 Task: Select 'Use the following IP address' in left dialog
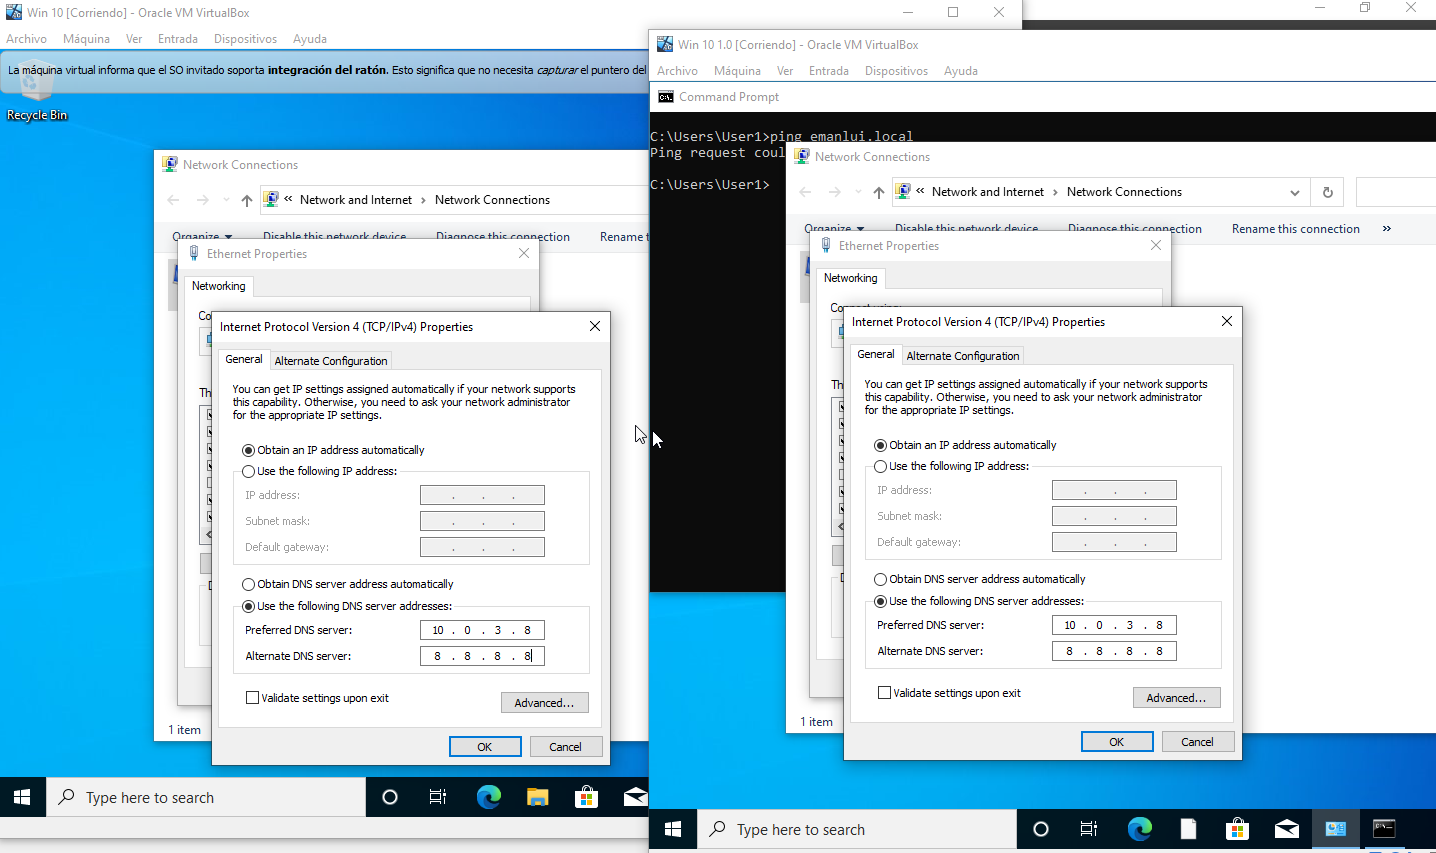pos(249,471)
